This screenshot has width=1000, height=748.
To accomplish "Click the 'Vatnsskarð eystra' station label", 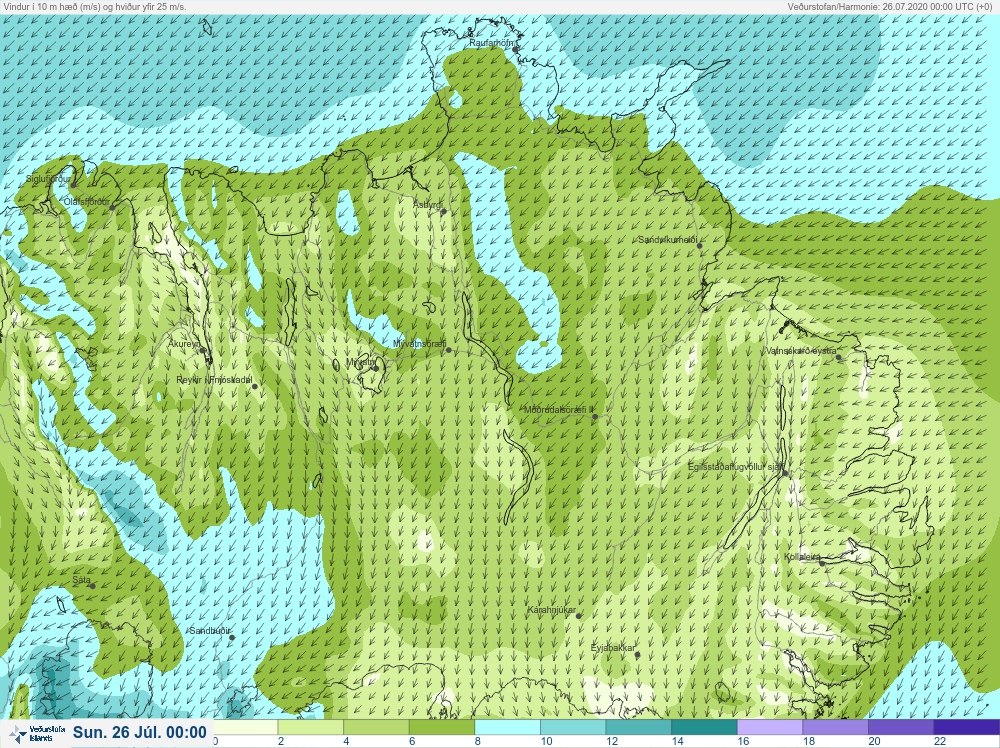I will [x=801, y=351].
